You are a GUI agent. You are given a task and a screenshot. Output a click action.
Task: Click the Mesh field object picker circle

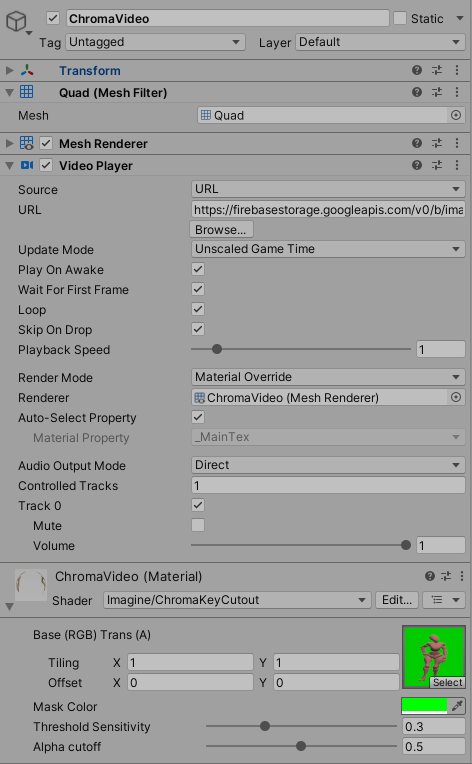point(456,115)
